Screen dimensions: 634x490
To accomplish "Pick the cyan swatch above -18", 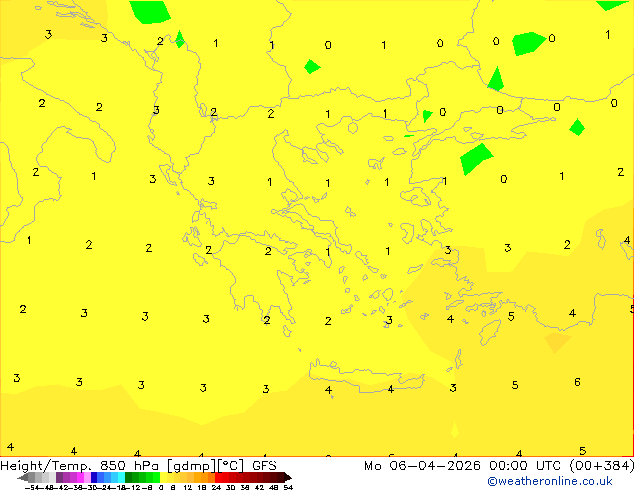I will pos(121,477).
